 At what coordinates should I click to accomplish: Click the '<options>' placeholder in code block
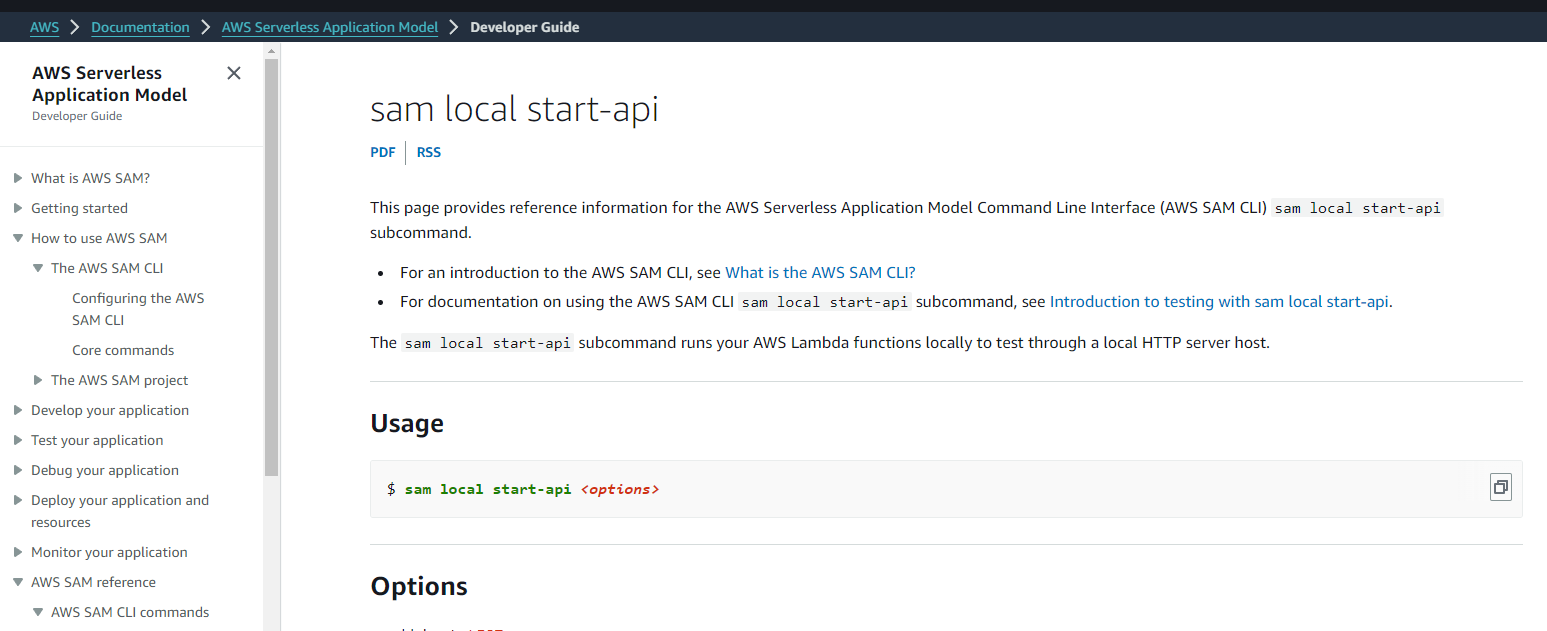620,489
